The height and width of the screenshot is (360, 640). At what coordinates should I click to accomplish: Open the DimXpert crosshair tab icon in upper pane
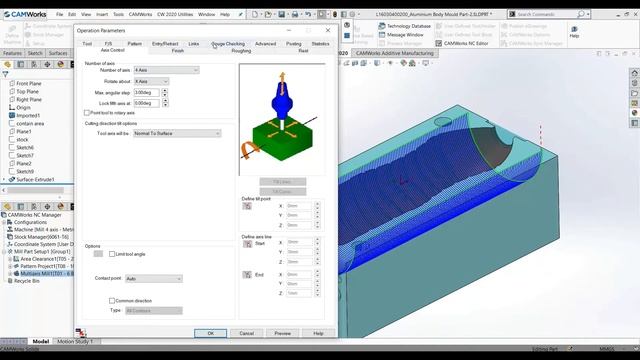(x=47, y=64)
